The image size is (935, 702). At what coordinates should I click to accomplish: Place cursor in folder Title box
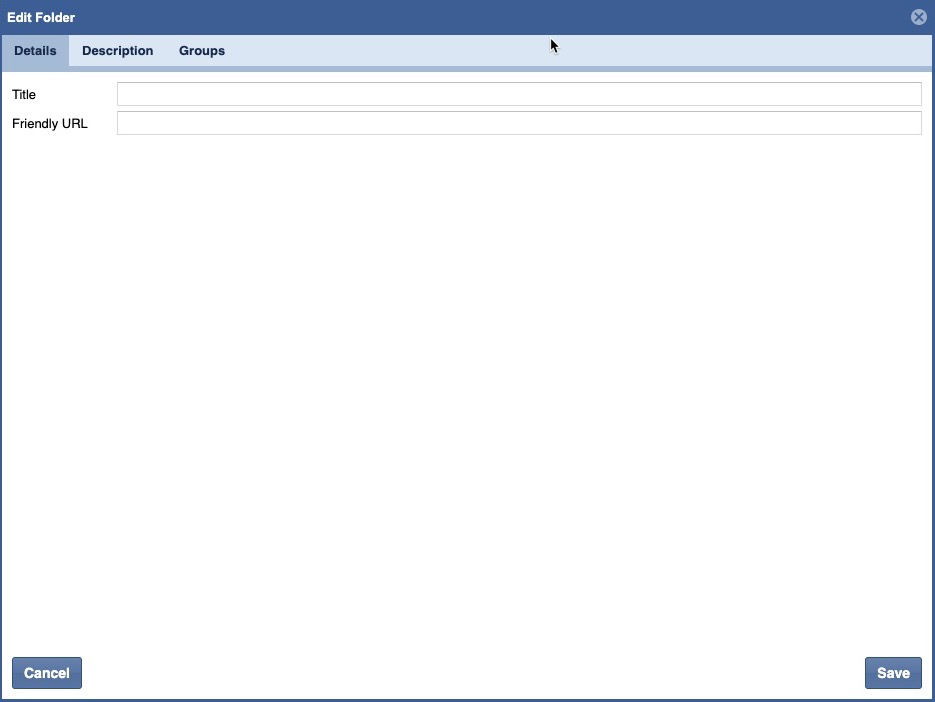point(518,94)
